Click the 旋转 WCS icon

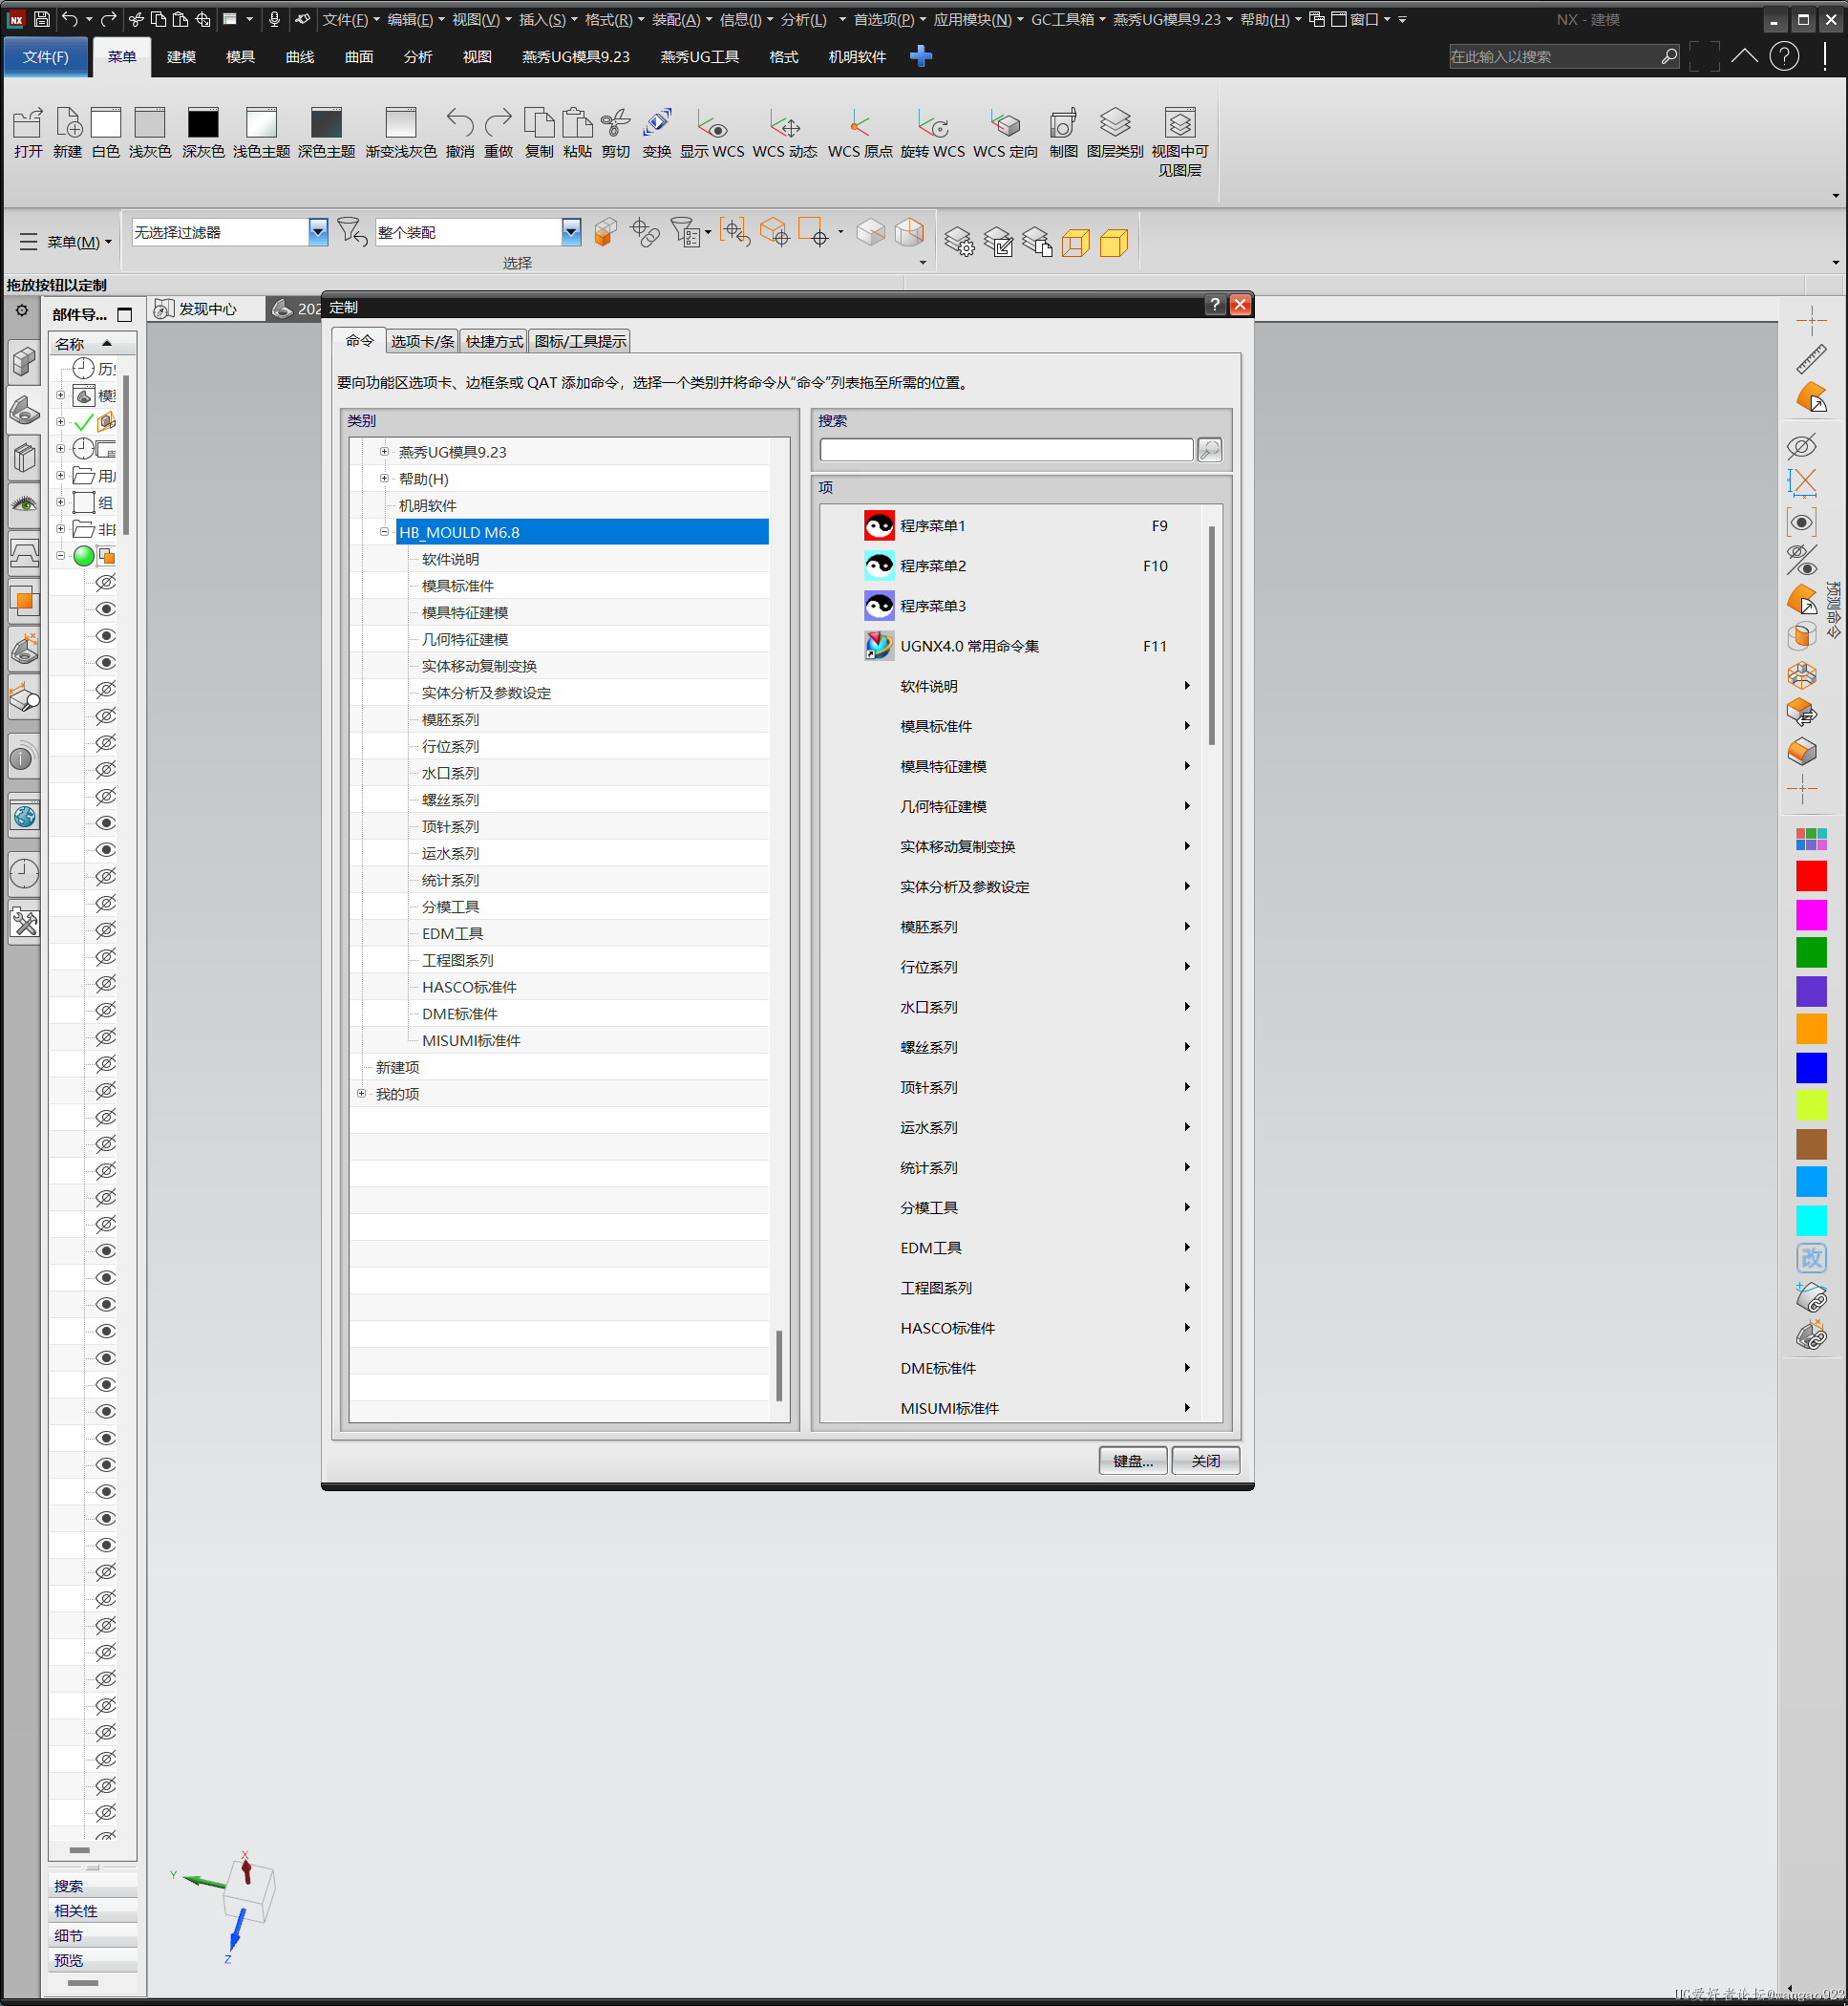[933, 124]
